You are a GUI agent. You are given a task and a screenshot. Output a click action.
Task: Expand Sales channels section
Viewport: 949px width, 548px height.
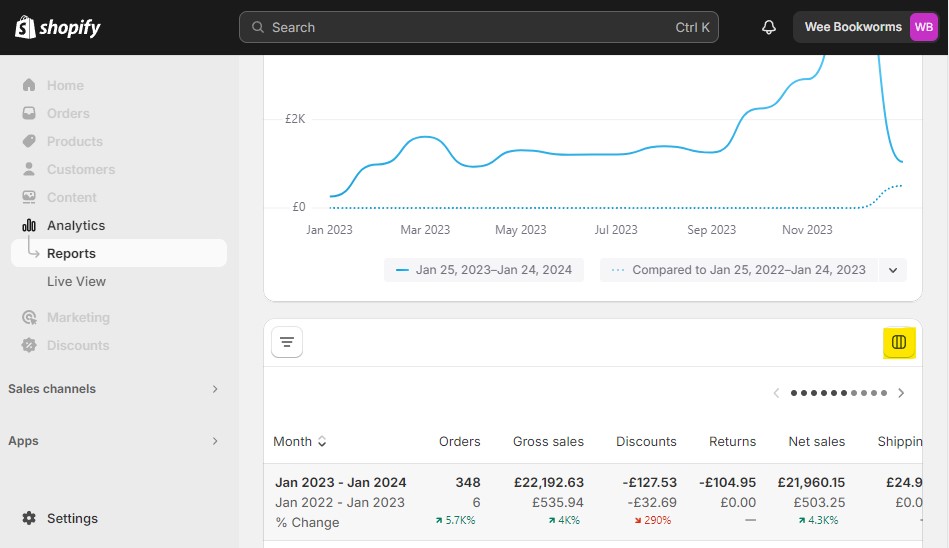tap(215, 389)
